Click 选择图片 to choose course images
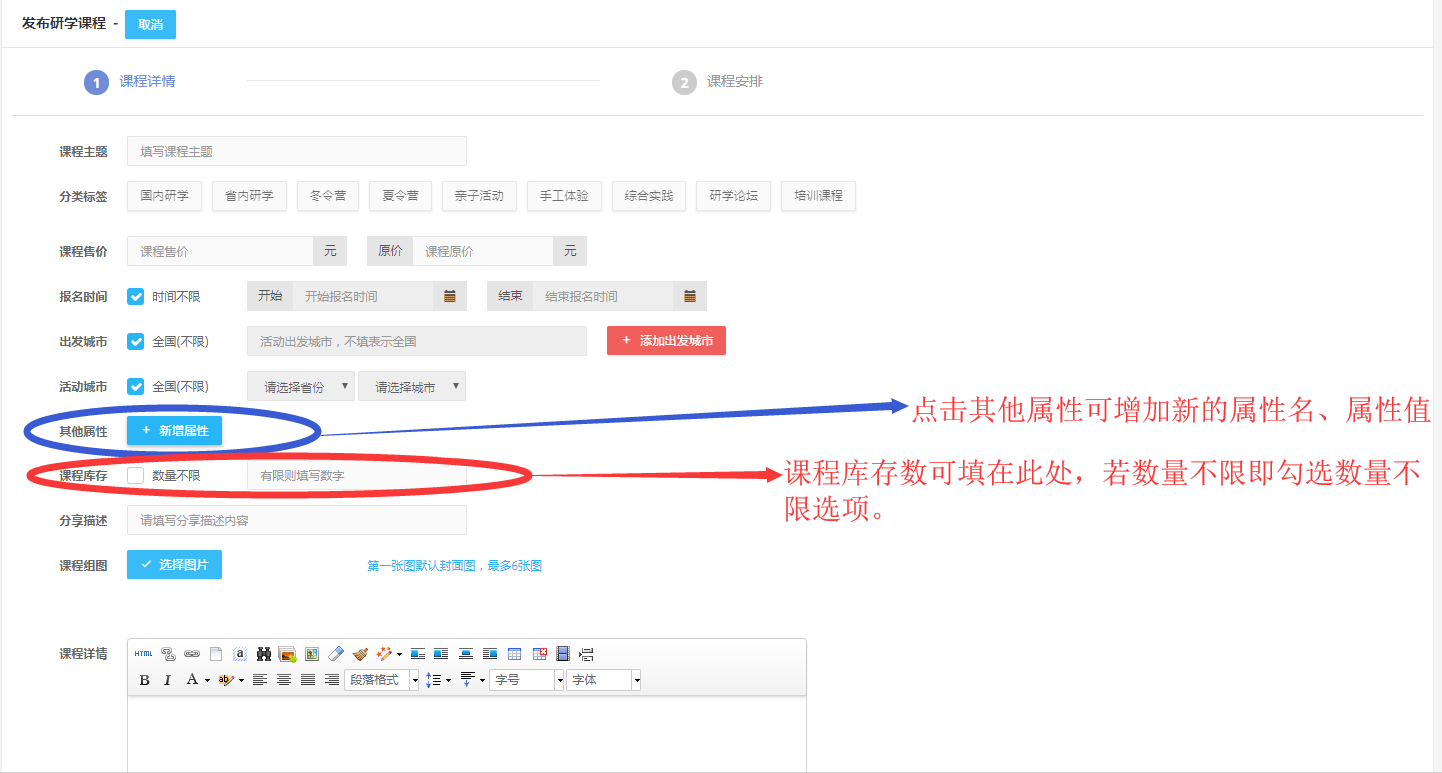The height and width of the screenshot is (773, 1442). 174,565
